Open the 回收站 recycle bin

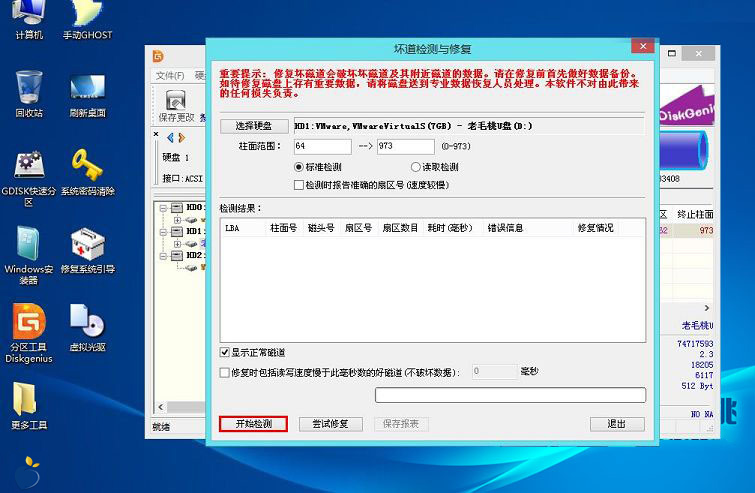tap(29, 94)
